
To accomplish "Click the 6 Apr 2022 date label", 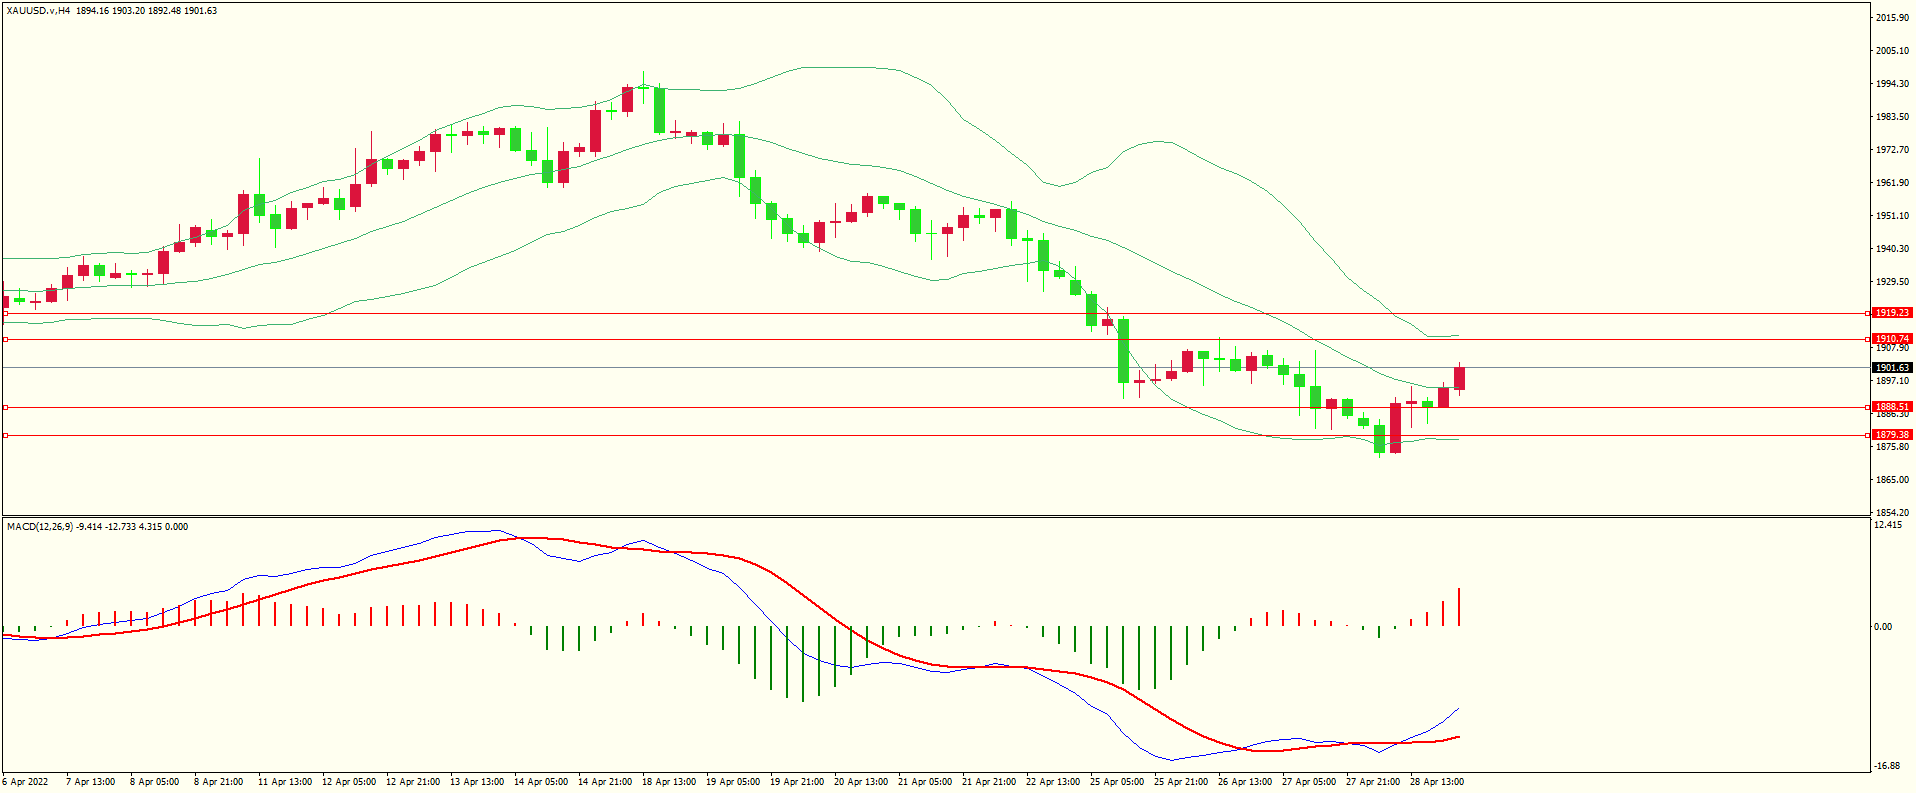I will (x=25, y=782).
